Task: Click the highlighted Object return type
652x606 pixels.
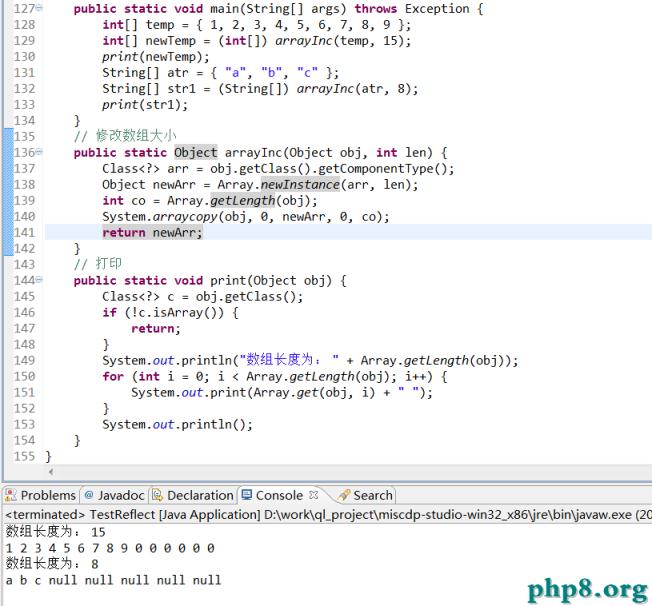Action: (x=195, y=153)
